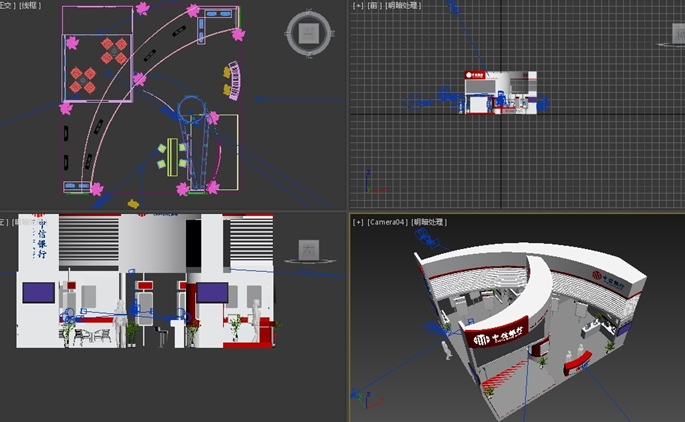
Task: Open the [线框] wireframe shading menu
Action: click(30, 6)
